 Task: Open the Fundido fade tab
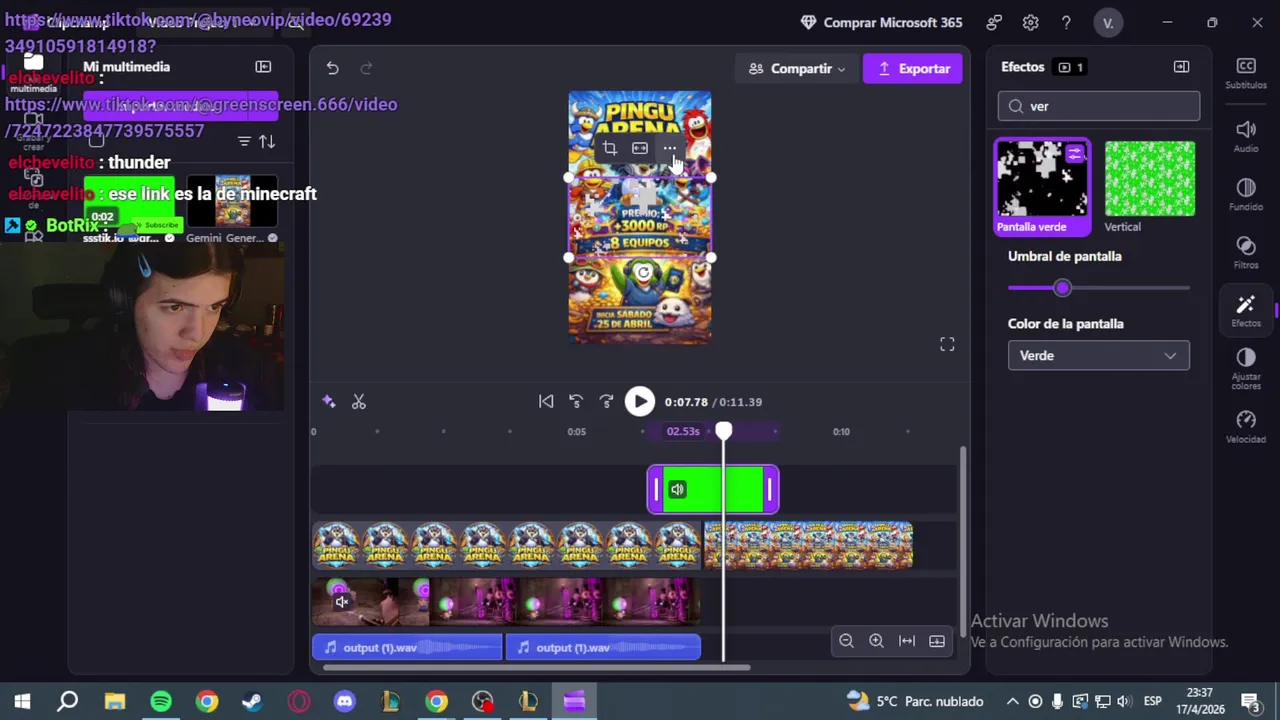click(1246, 194)
